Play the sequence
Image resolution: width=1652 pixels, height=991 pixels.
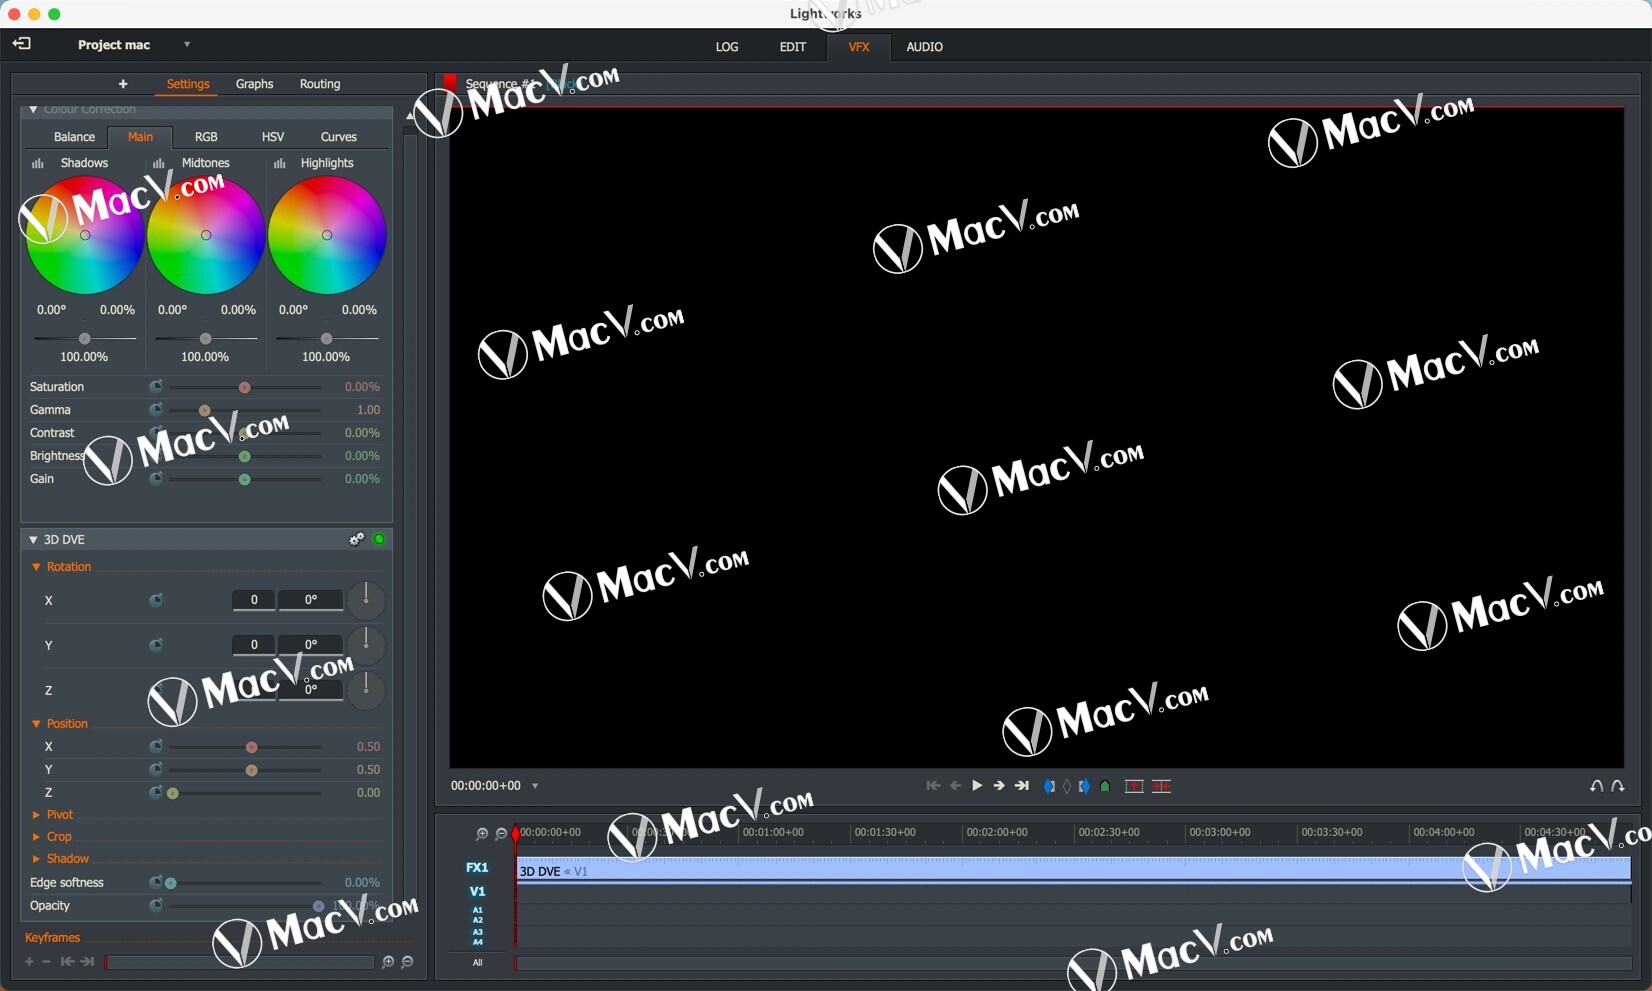977,786
